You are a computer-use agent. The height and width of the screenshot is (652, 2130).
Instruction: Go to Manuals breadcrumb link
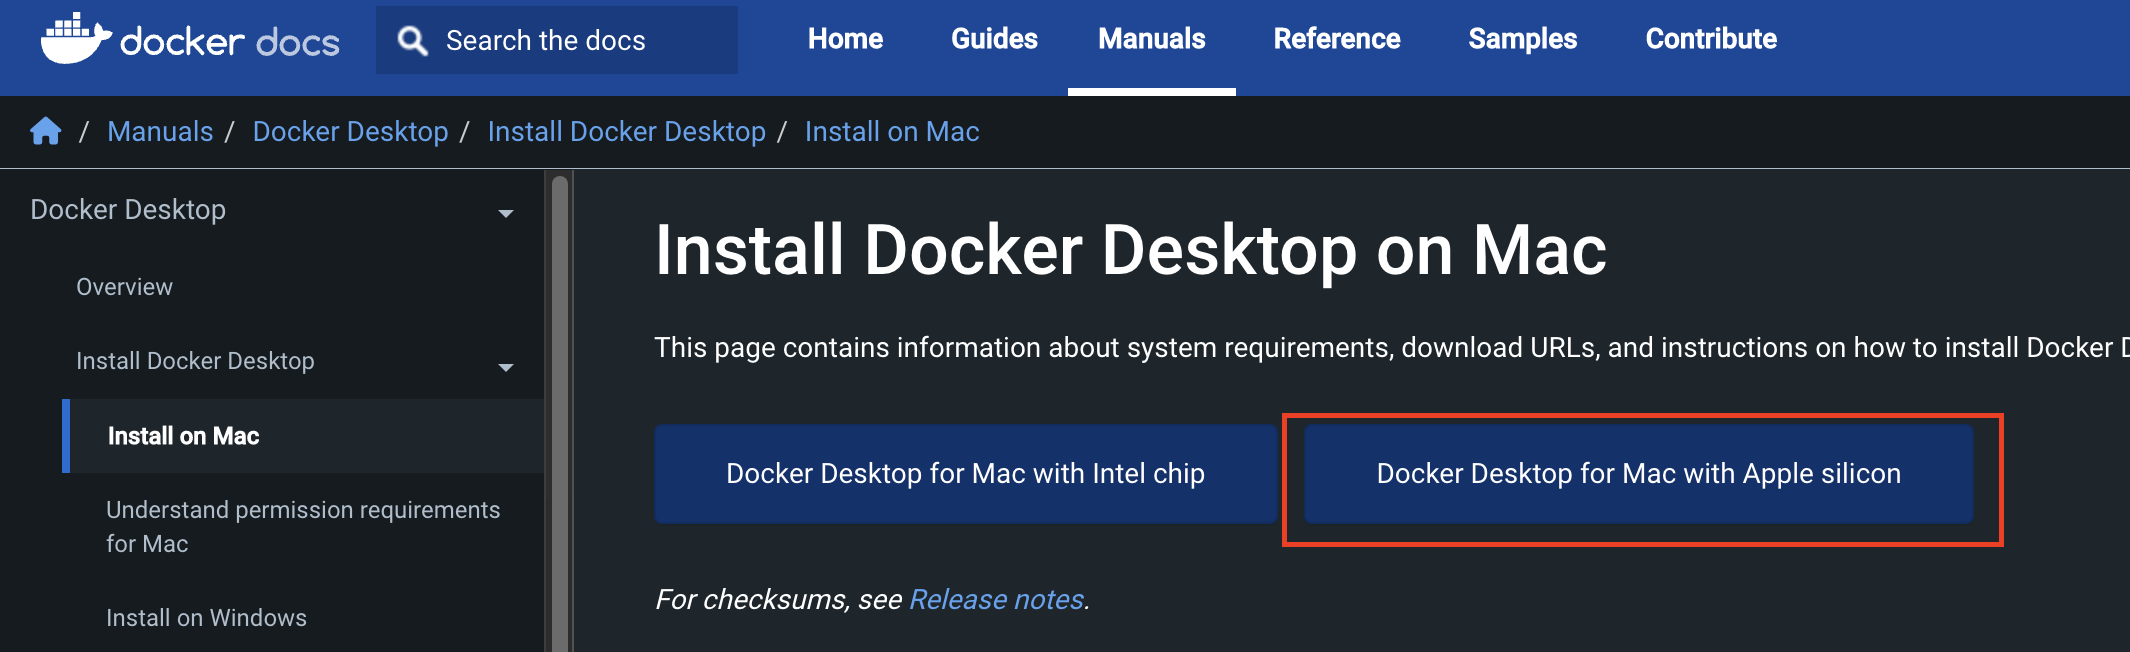point(160,131)
